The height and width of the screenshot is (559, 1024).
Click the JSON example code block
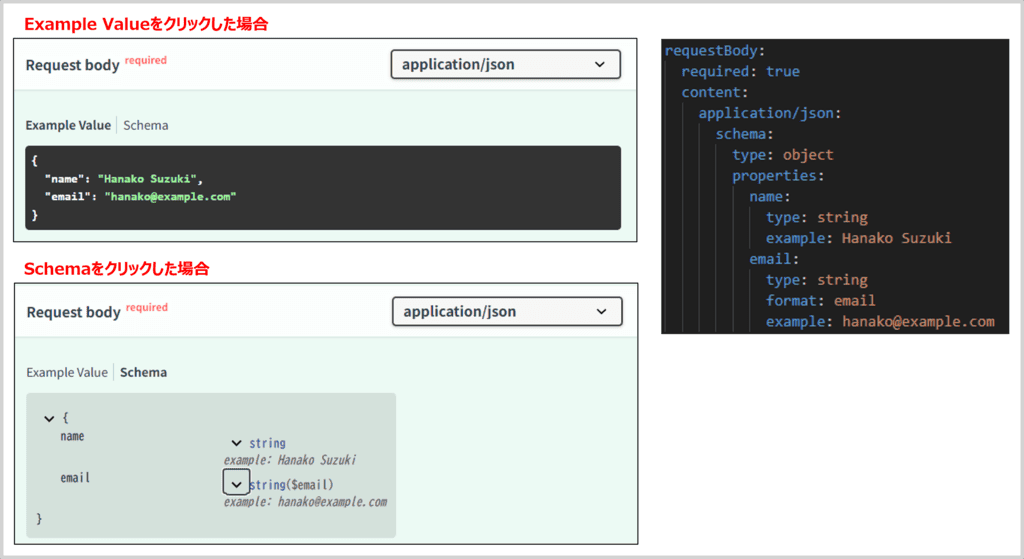pos(323,187)
